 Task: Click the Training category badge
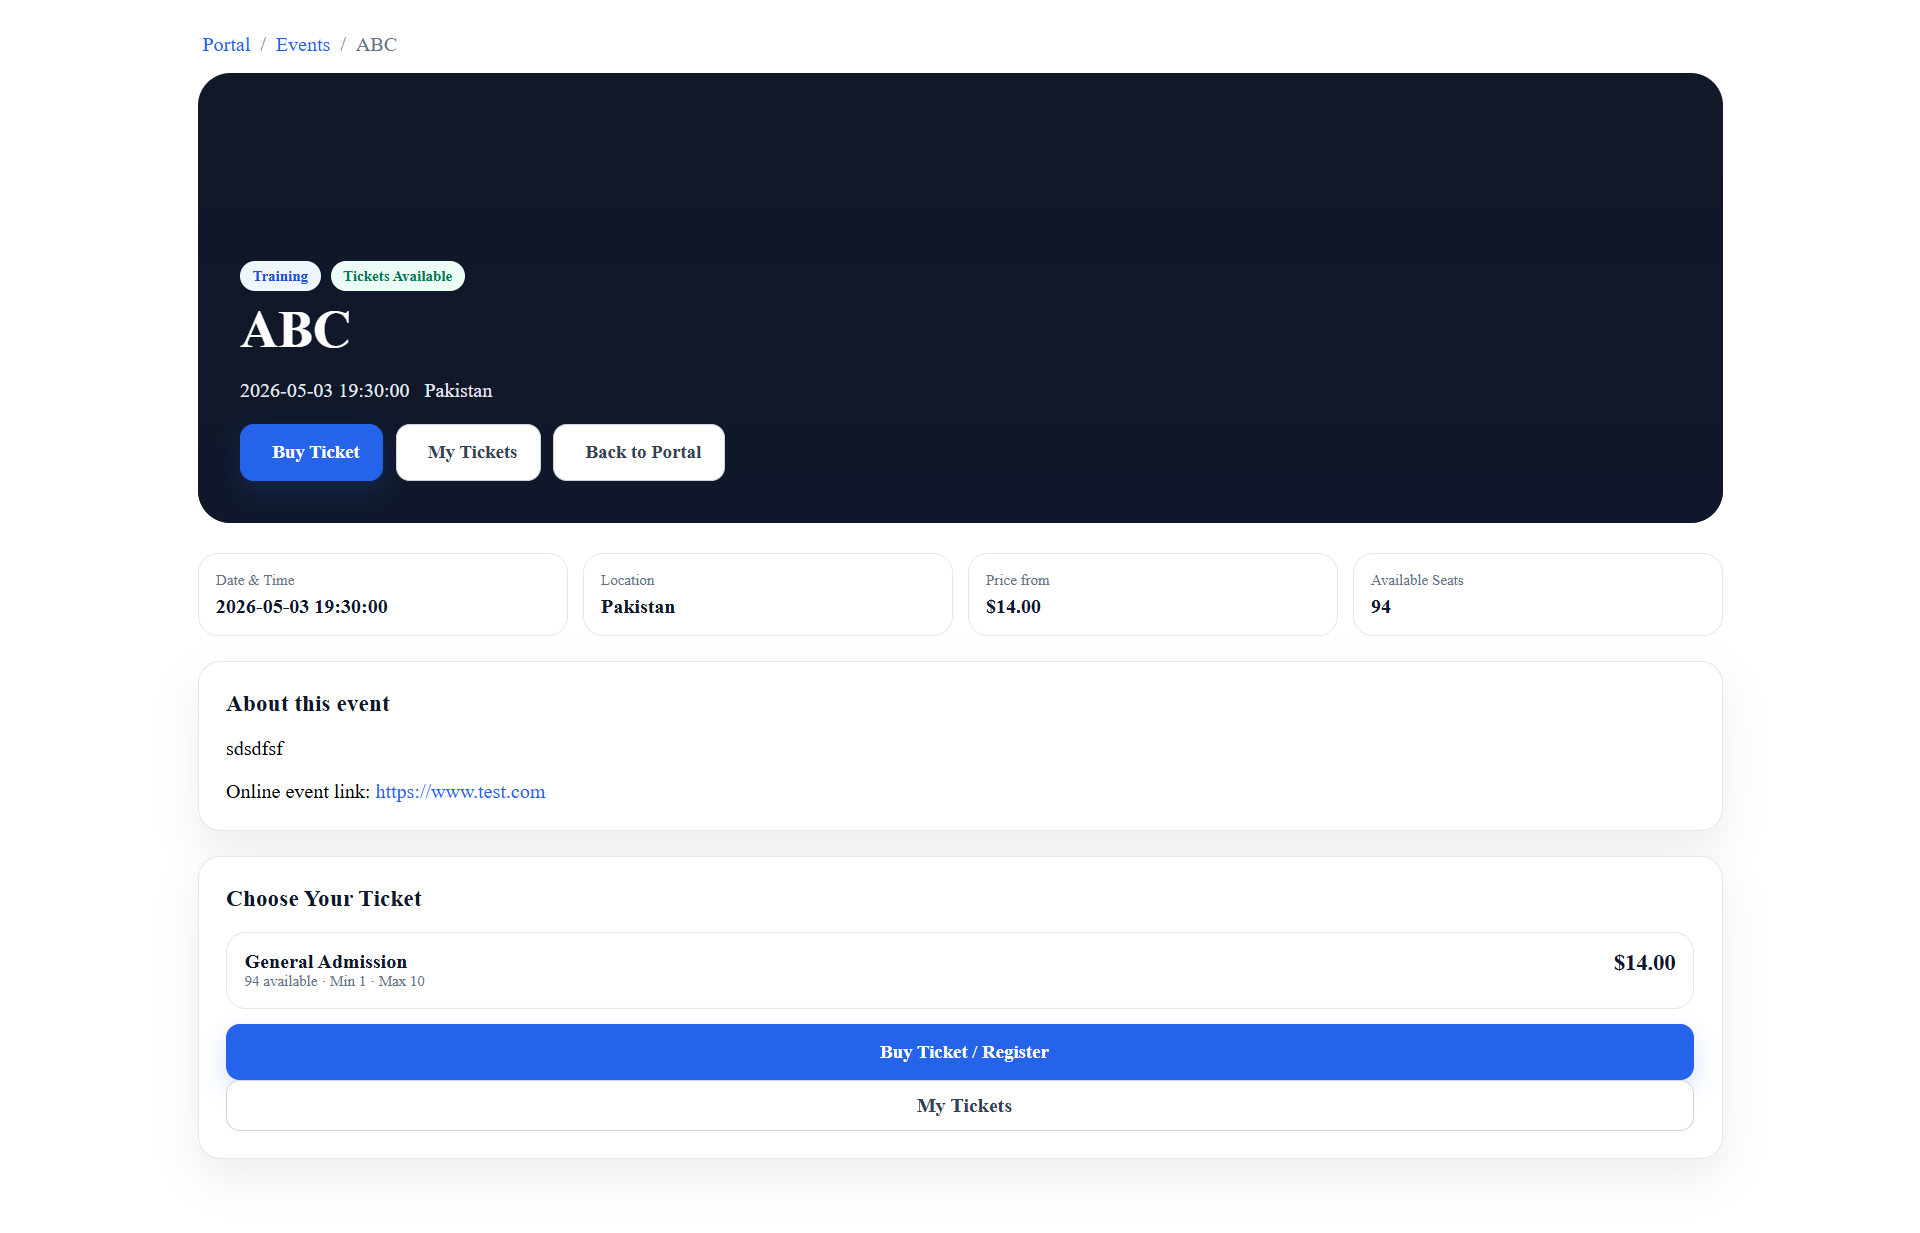[x=280, y=276]
